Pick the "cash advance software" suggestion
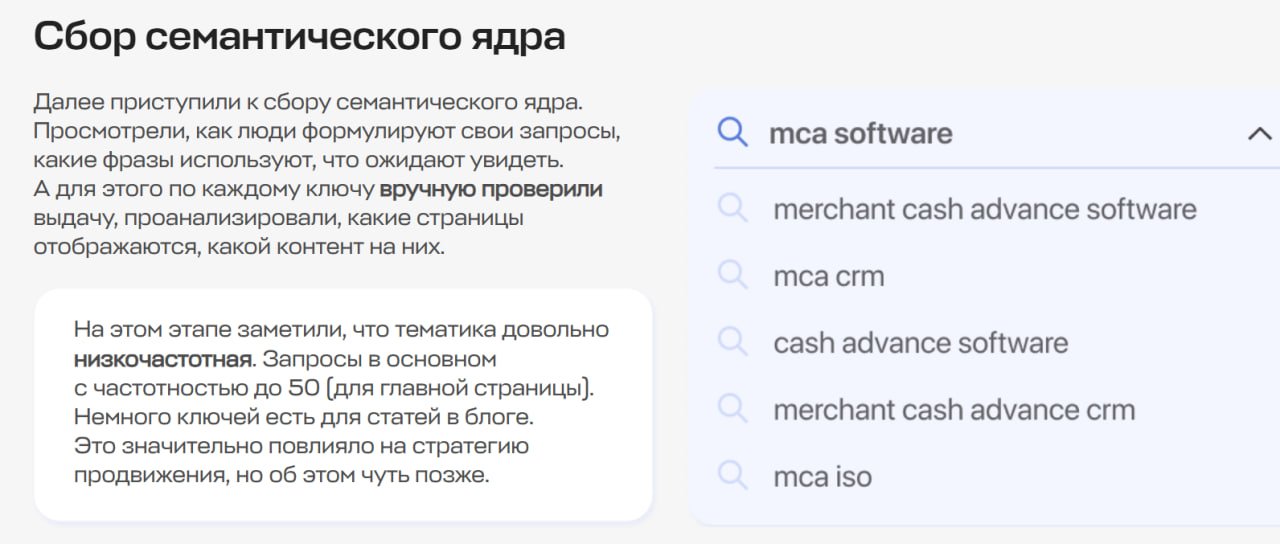 [920, 343]
